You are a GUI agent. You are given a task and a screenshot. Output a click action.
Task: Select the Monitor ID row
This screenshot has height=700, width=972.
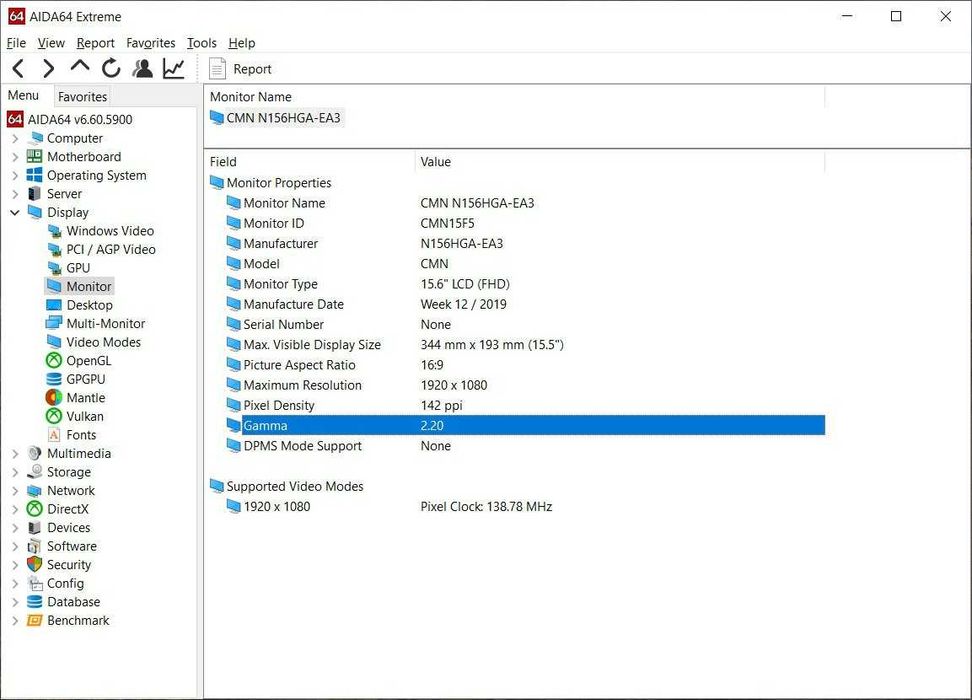click(x=526, y=223)
